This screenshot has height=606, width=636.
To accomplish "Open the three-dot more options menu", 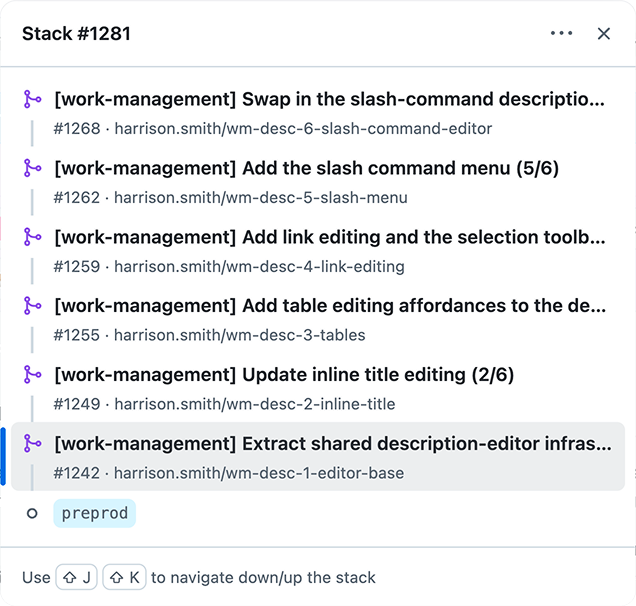I will pos(561,33).
